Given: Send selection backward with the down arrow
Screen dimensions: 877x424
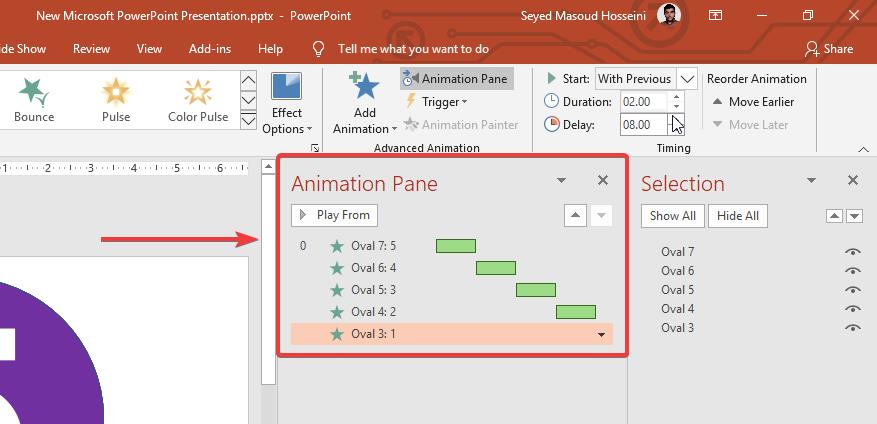Looking at the screenshot, I should point(854,216).
